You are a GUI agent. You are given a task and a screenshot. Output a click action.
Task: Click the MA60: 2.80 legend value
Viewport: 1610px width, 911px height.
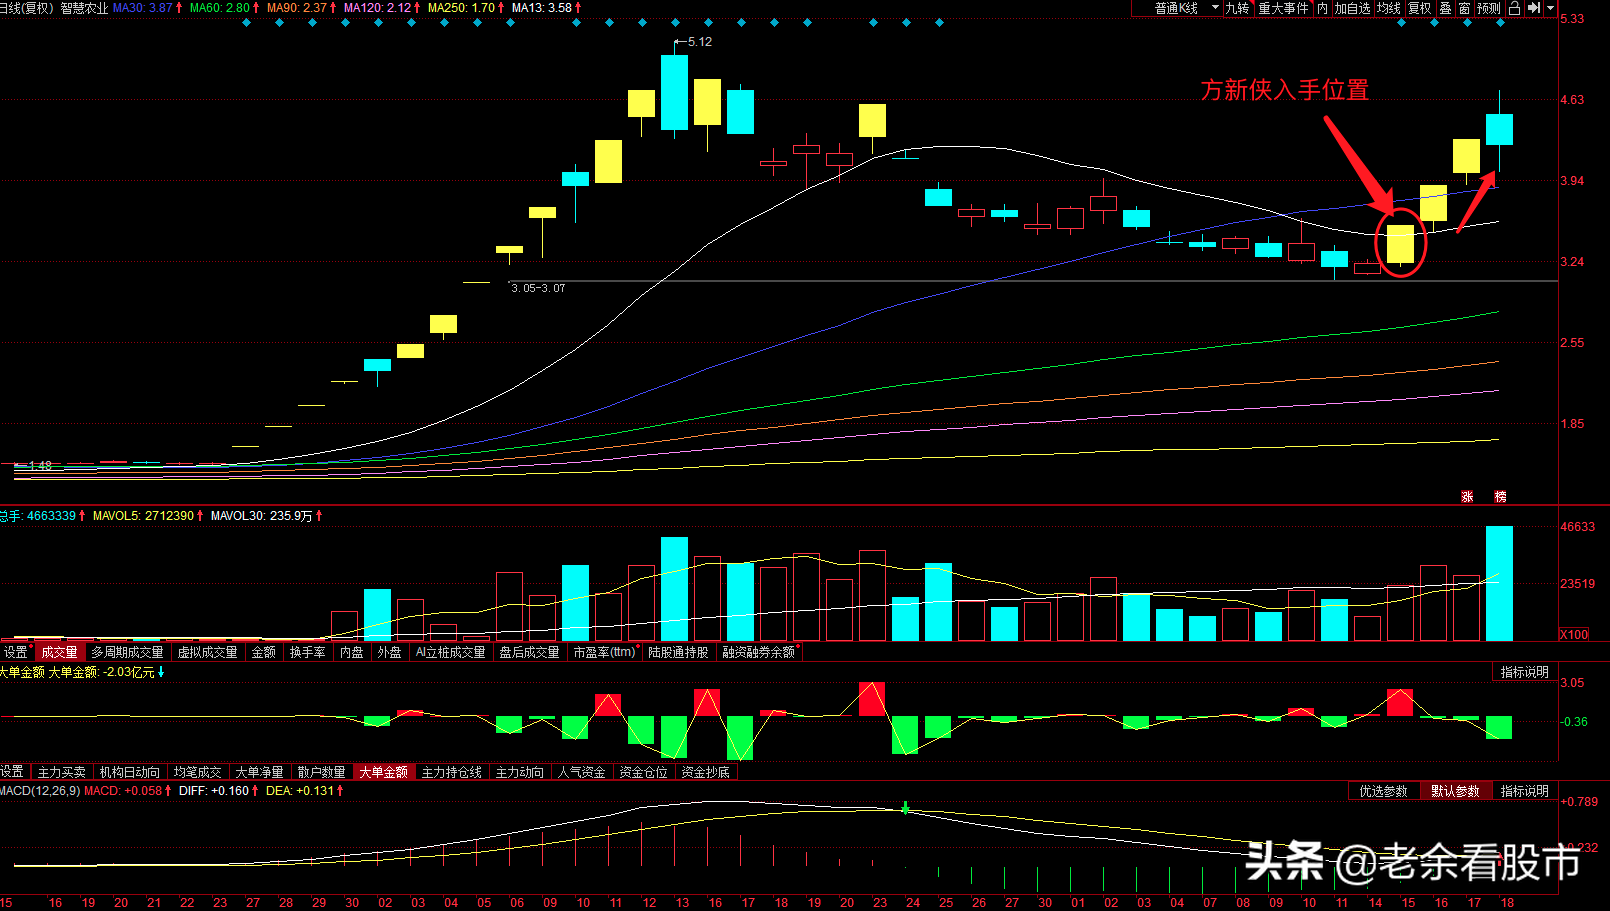click(219, 8)
